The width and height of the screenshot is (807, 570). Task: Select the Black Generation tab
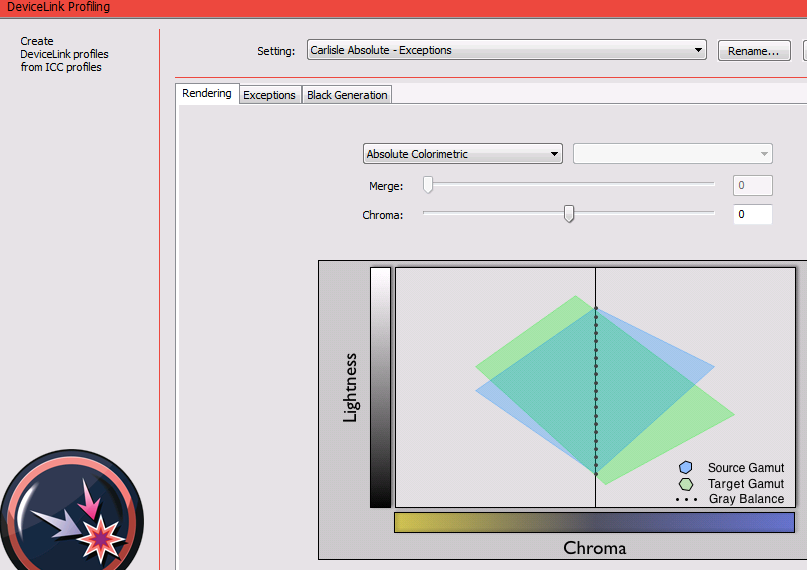347,95
